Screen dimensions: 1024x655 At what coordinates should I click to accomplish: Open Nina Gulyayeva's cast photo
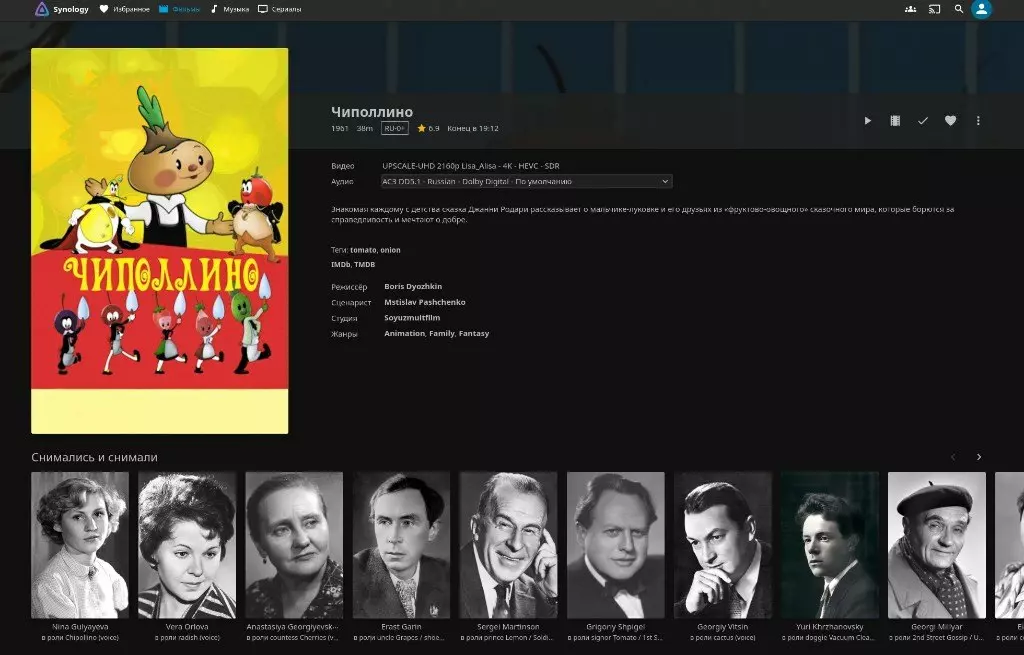pyautogui.click(x=80, y=545)
